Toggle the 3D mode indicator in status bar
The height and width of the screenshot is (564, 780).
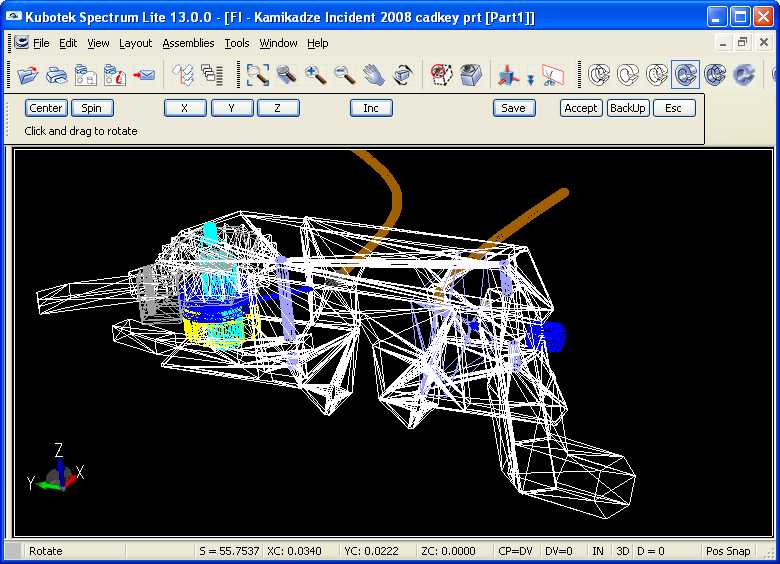622,551
